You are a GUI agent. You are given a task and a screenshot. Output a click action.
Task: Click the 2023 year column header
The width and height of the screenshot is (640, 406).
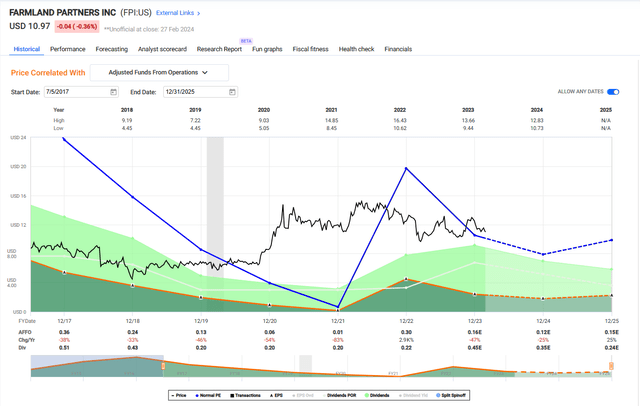tap(468, 110)
